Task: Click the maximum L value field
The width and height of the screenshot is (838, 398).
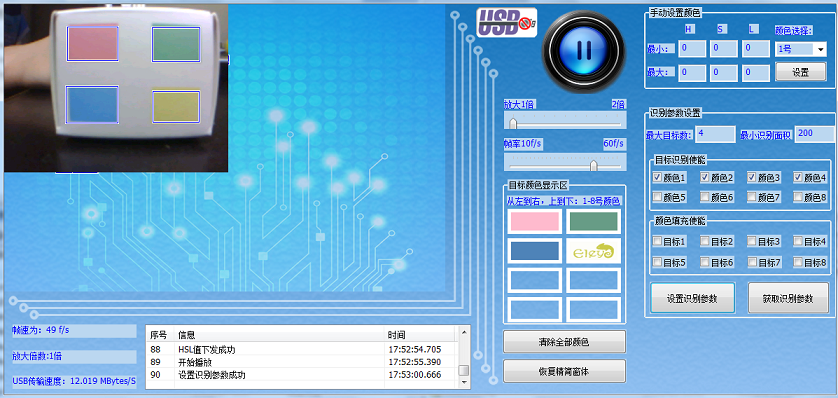Action: [755, 73]
